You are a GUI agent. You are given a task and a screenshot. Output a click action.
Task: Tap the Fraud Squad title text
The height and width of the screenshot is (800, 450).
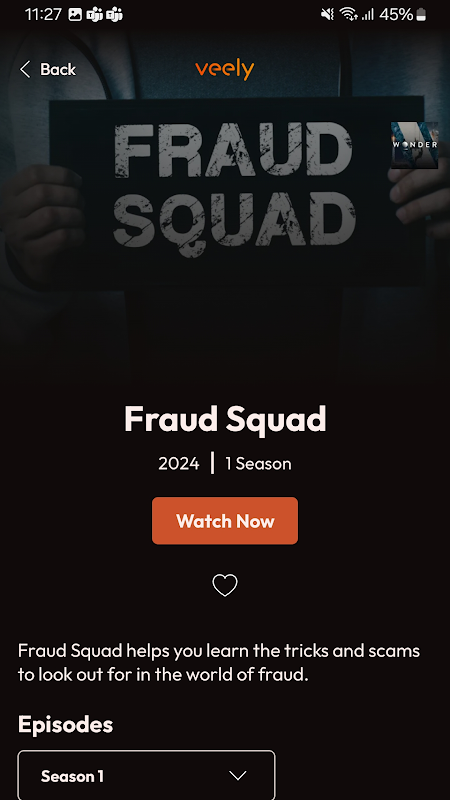(225, 419)
